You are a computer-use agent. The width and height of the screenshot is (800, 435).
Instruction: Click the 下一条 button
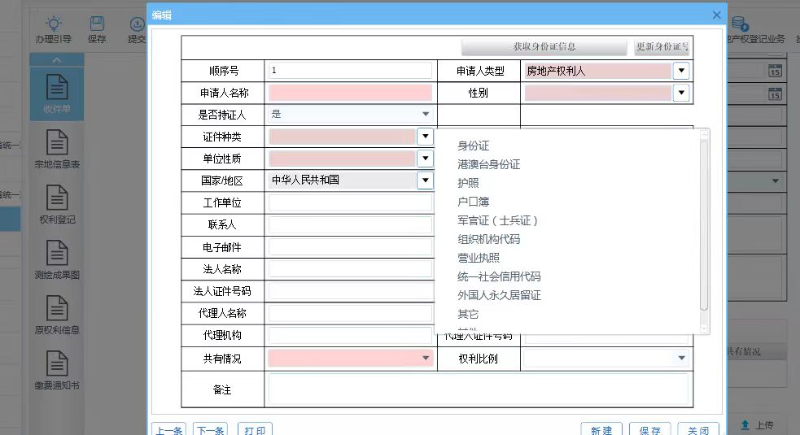tap(210, 430)
